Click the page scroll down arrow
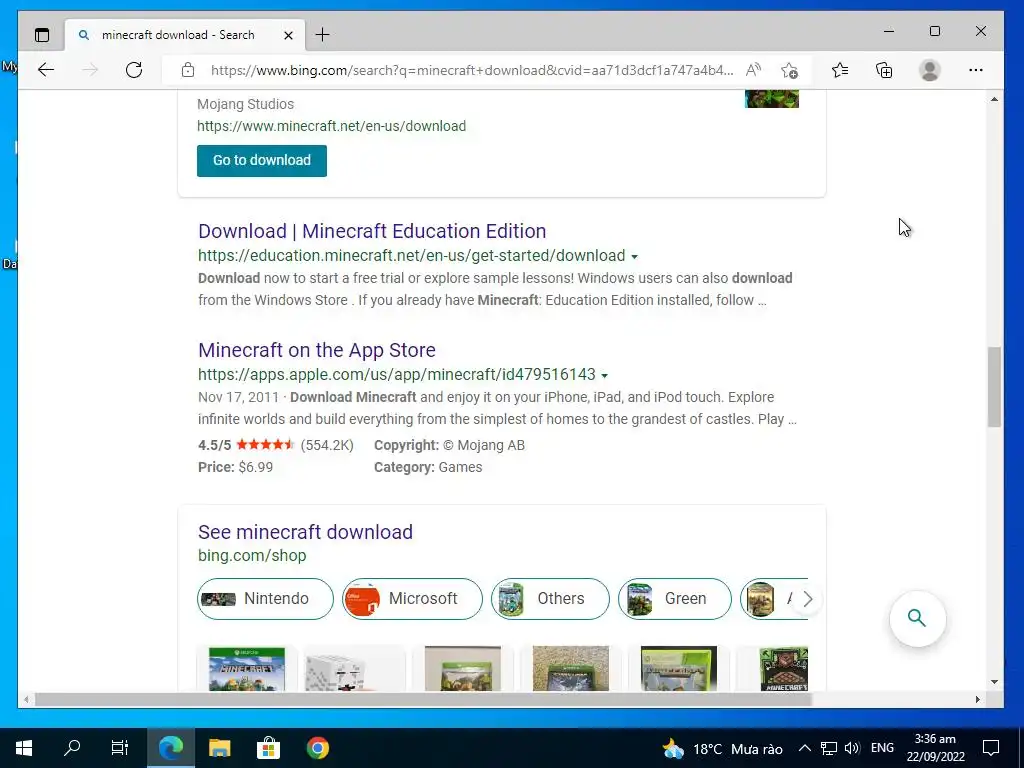The image size is (1024, 768). pos(994,682)
